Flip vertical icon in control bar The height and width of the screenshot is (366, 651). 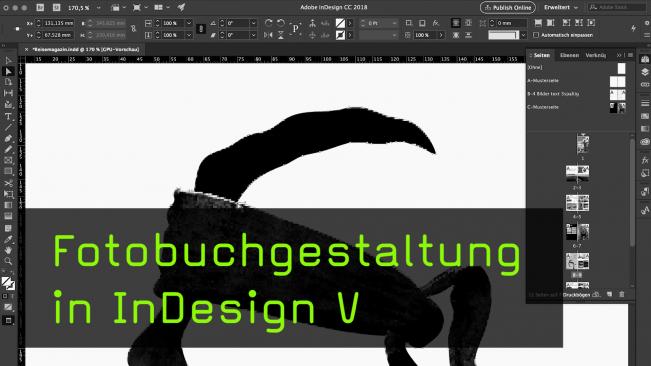(281, 35)
